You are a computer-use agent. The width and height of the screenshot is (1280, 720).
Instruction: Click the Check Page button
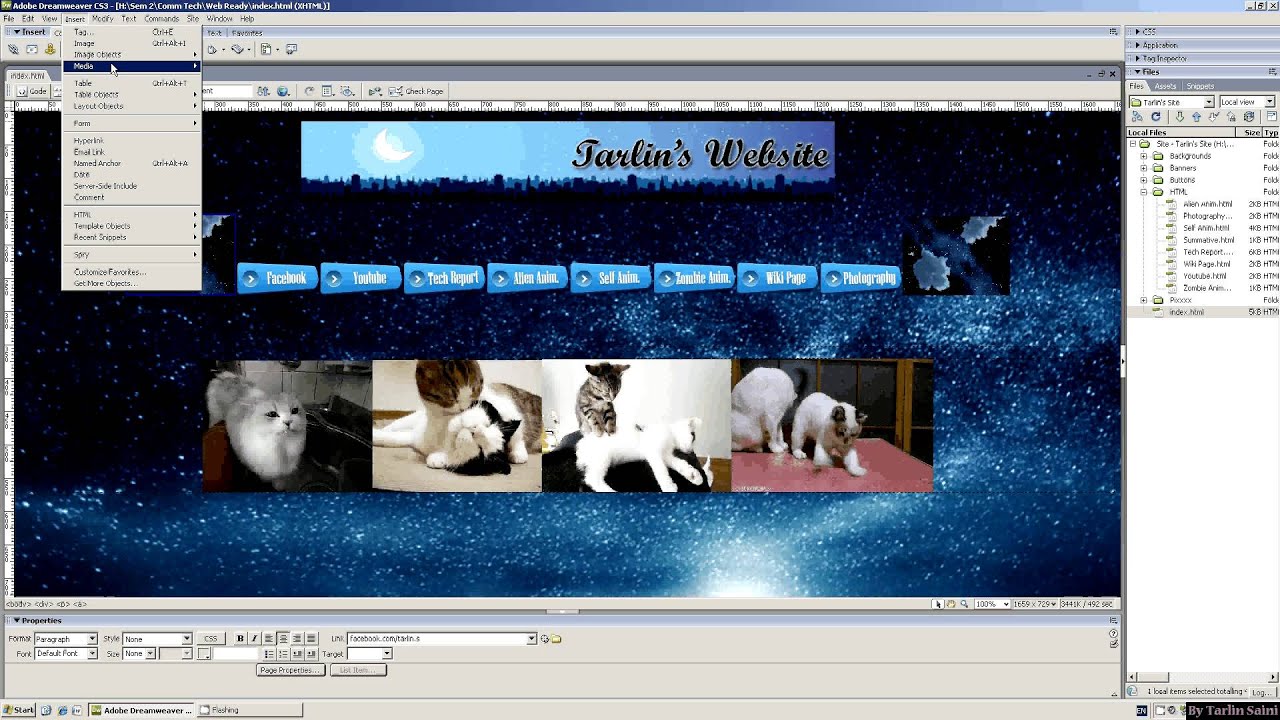[x=417, y=91]
